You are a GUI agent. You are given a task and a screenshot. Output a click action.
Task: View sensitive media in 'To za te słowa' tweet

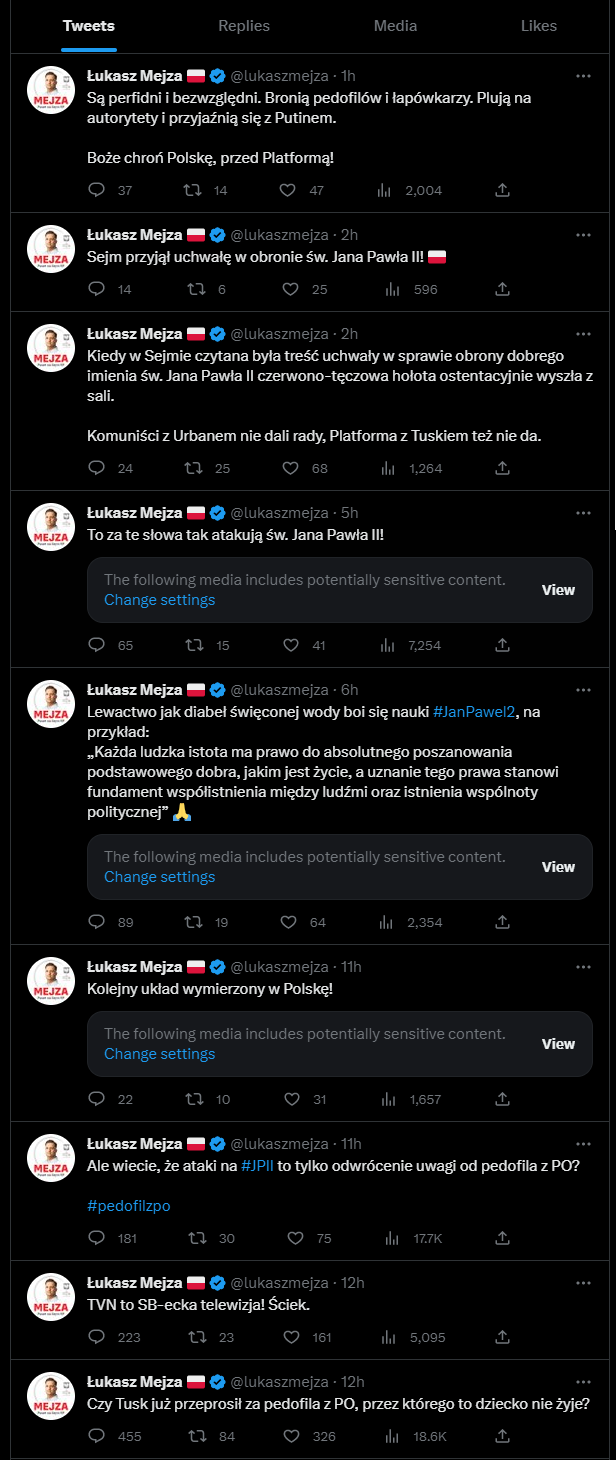pos(558,590)
